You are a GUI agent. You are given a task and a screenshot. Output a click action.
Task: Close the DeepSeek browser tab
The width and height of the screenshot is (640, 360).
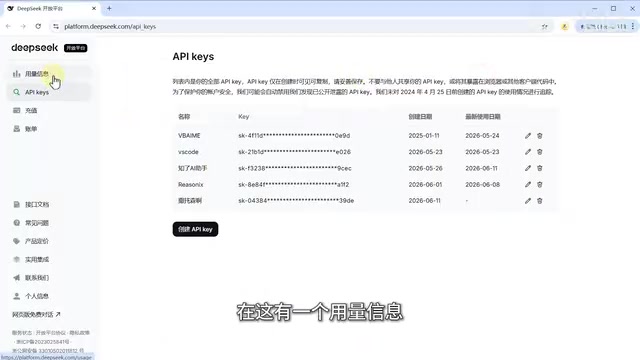click(x=94, y=8)
